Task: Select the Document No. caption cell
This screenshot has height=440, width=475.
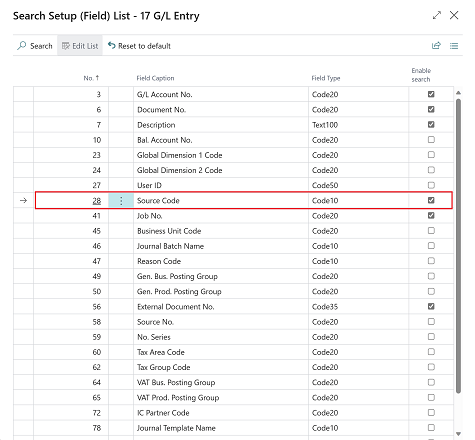Action: 221,110
